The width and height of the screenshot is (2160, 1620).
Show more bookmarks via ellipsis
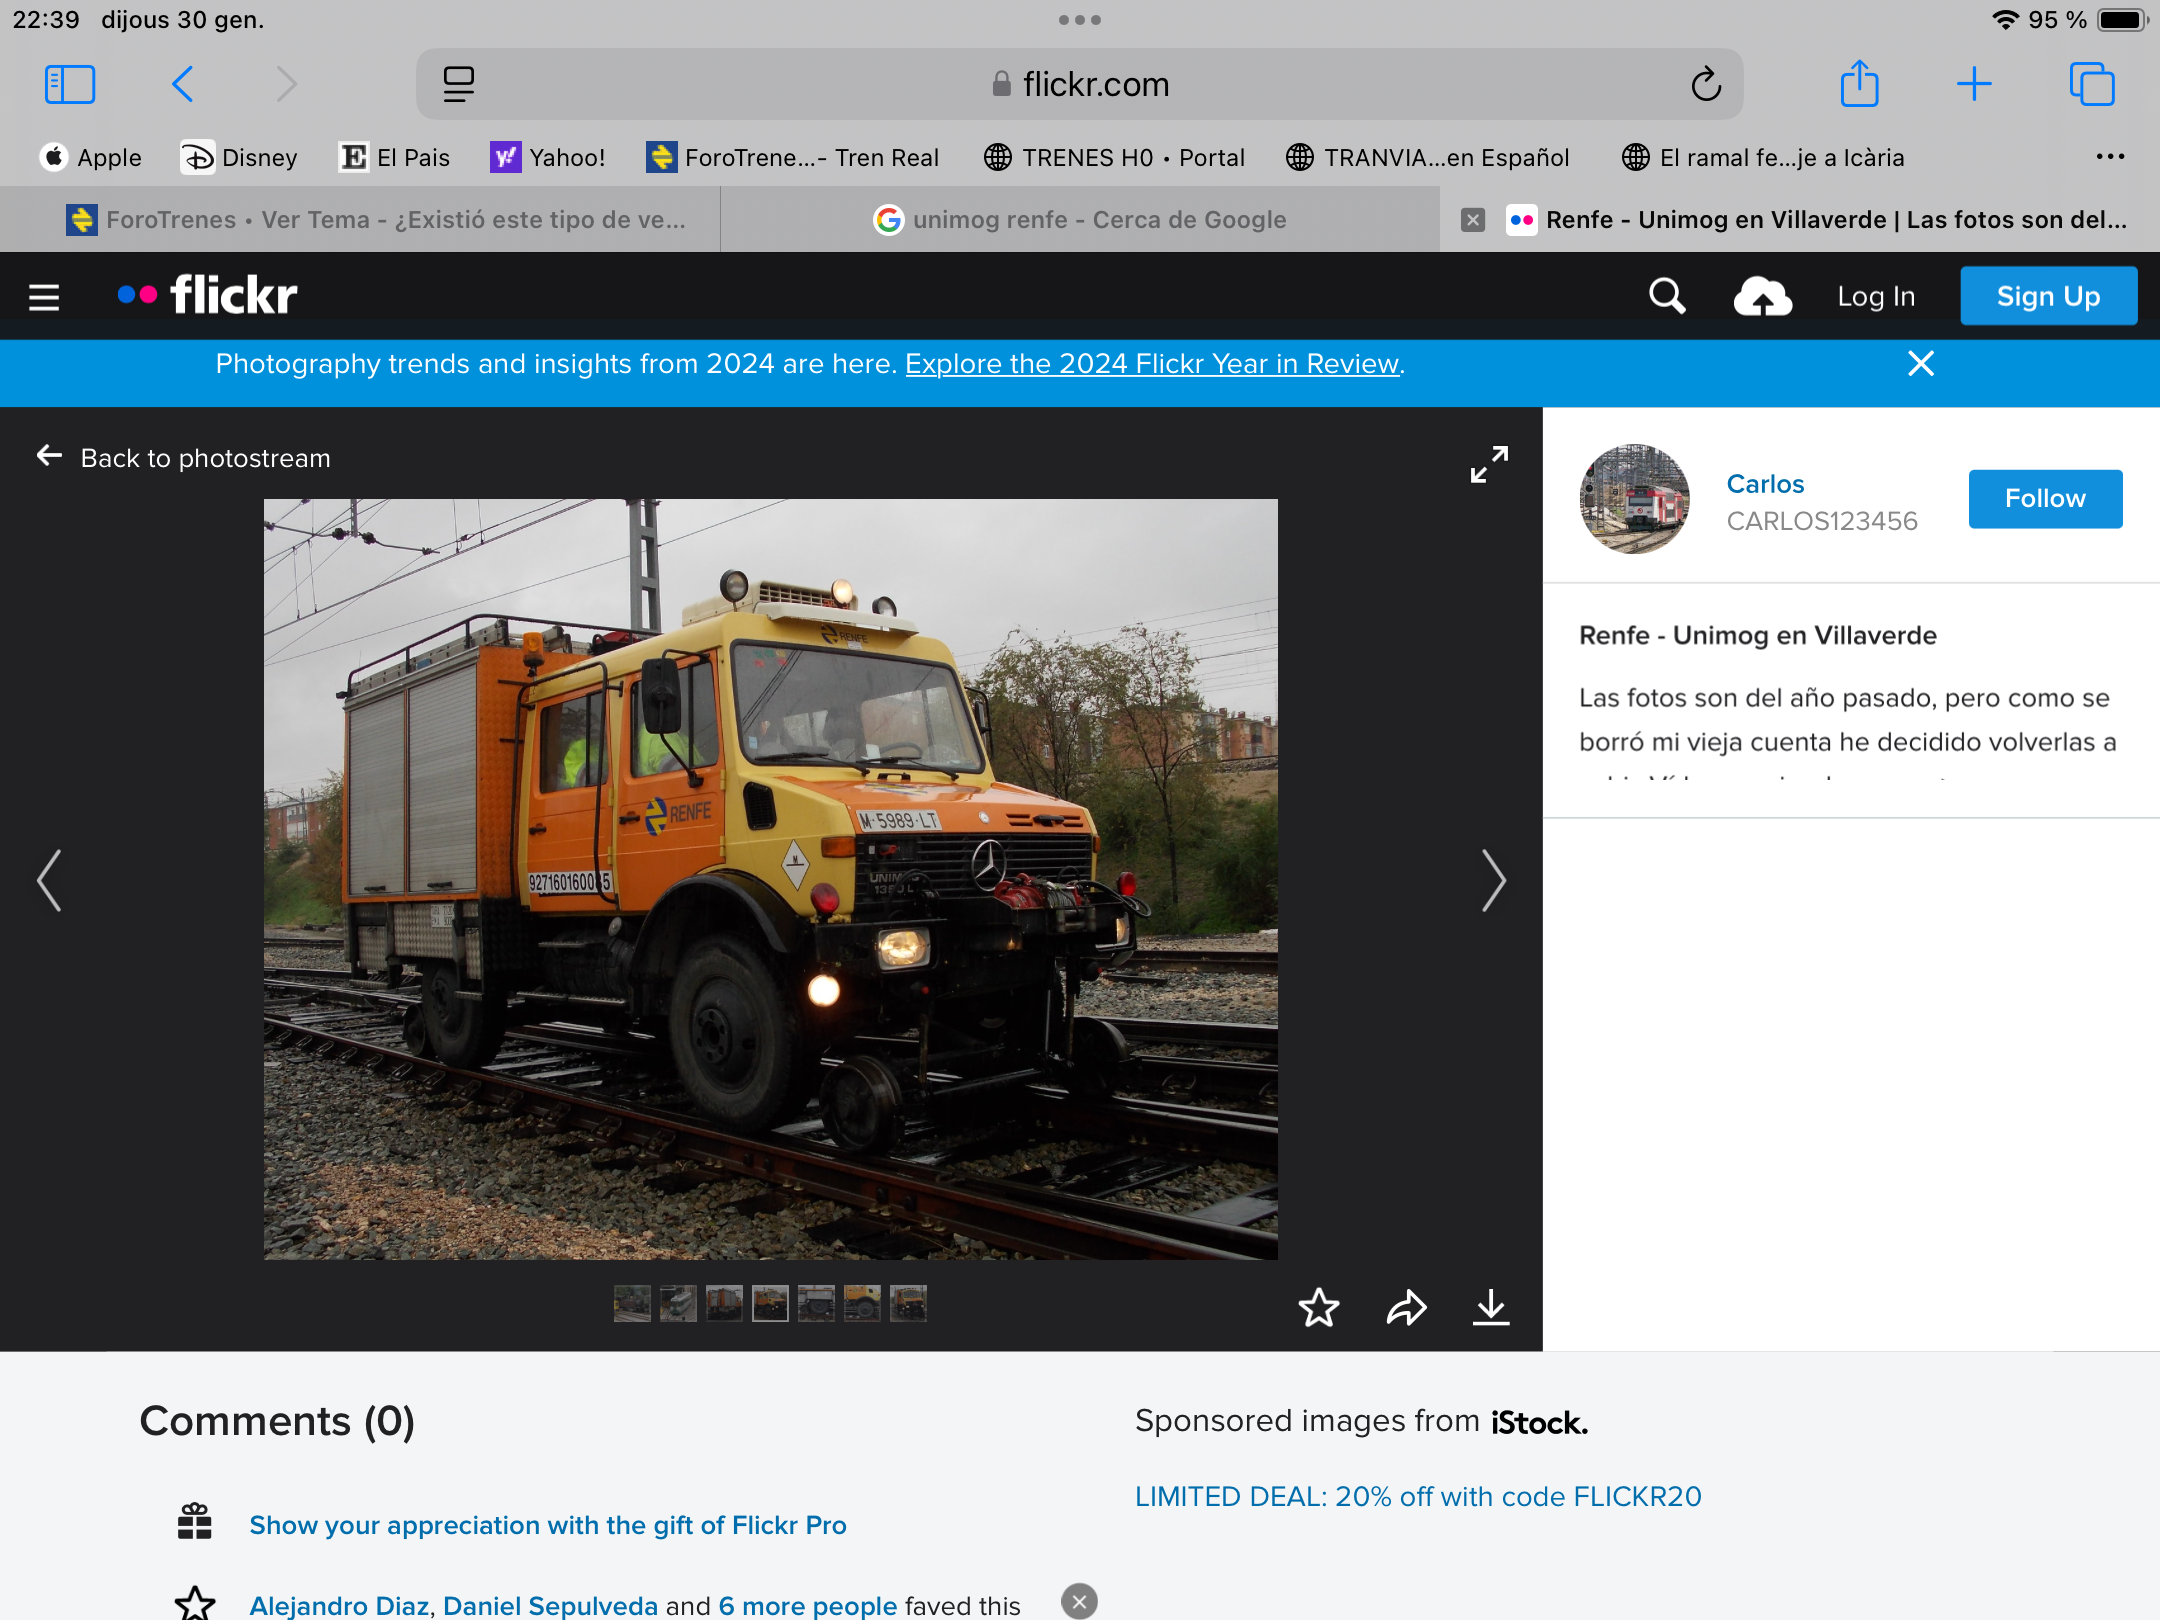[x=2110, y=157]
